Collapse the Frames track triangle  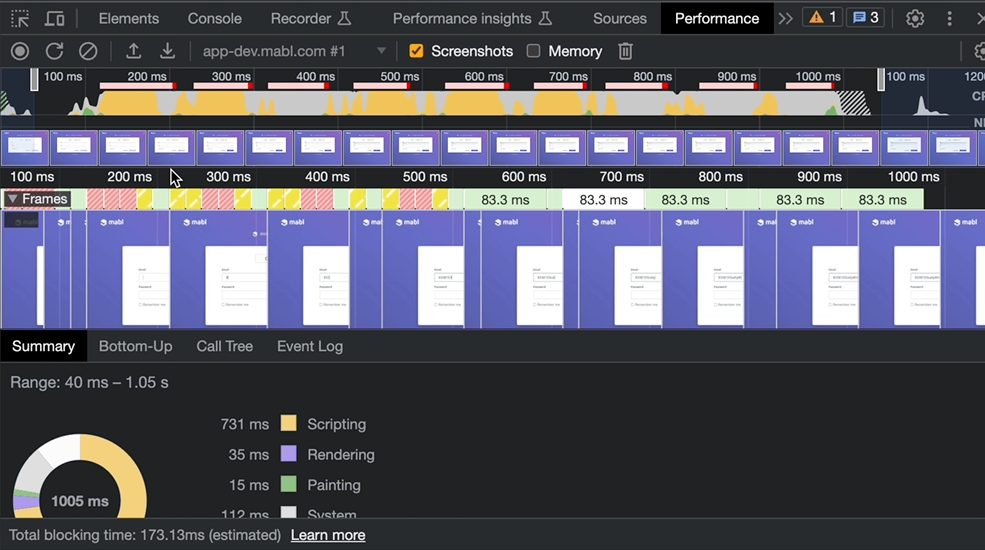pyautogui.click(x=12, y=199)
